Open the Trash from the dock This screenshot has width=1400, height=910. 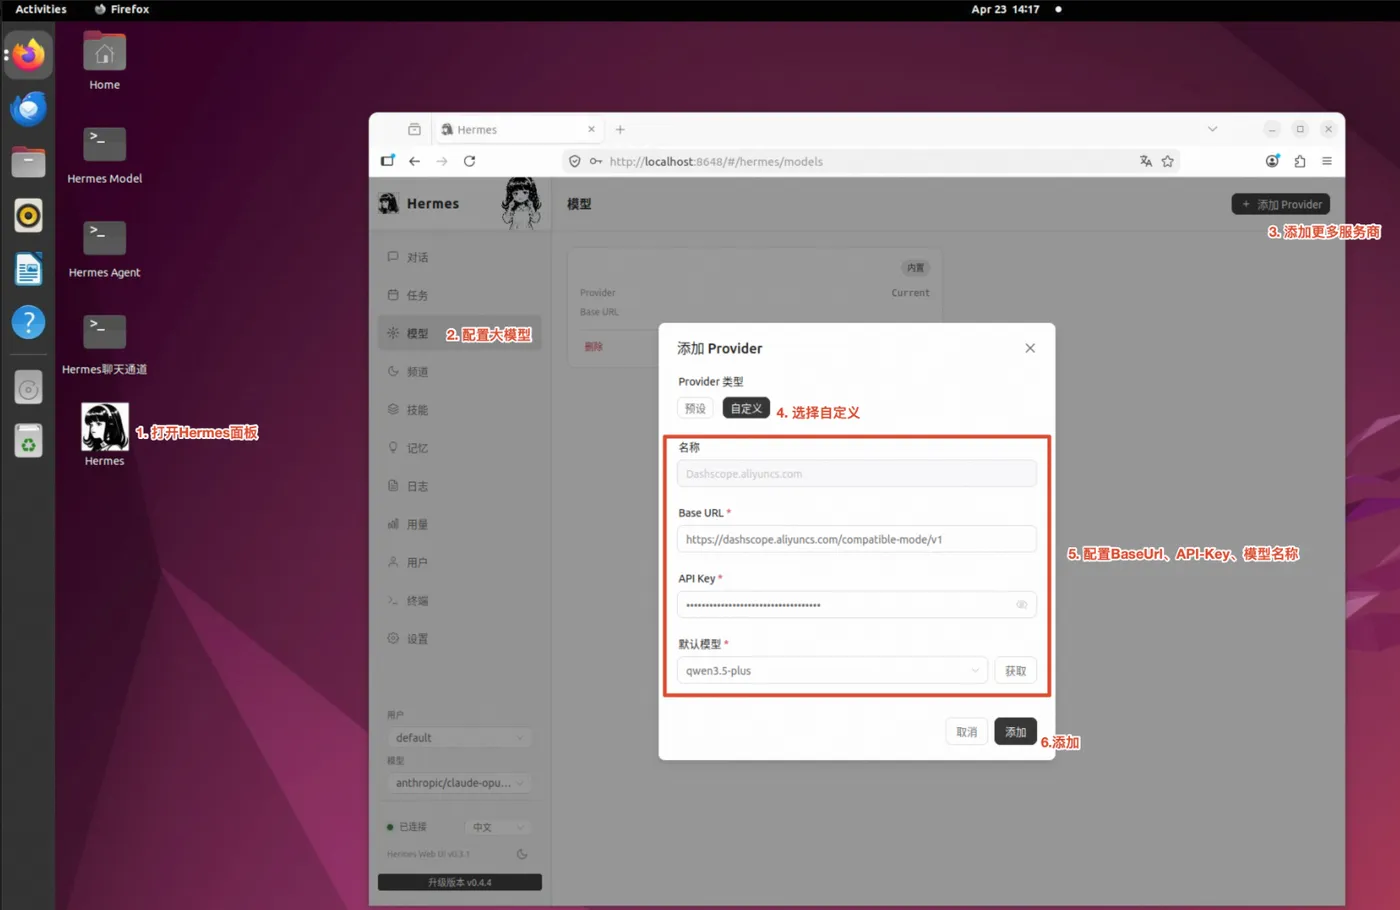tap(28, 441)
